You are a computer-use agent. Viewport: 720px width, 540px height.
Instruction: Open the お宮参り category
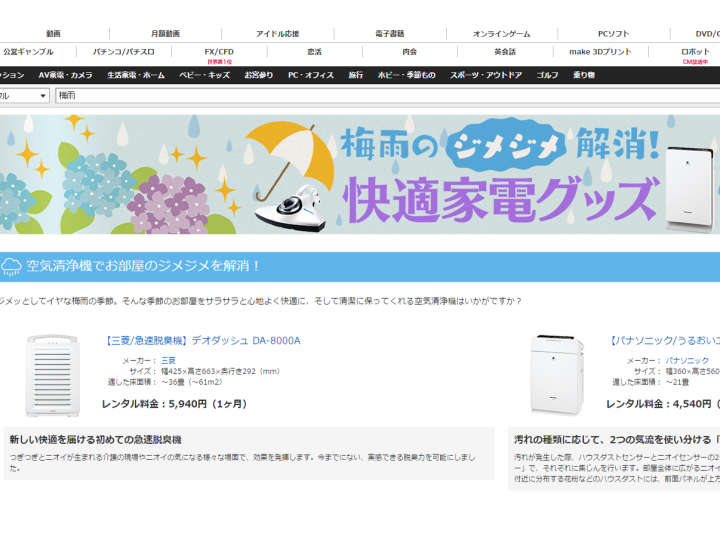click(x=259, y=75)
